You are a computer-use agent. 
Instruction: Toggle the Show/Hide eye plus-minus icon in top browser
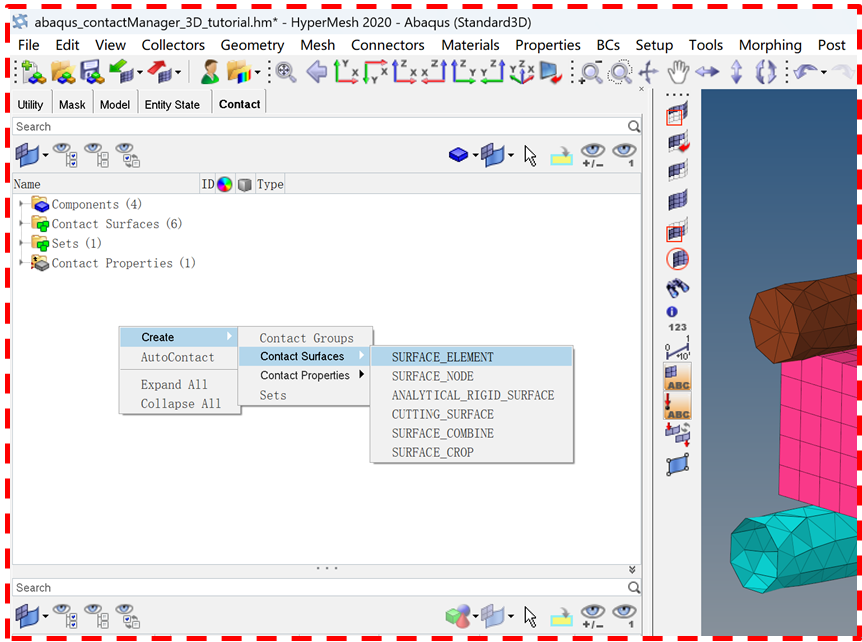(592, 155)
